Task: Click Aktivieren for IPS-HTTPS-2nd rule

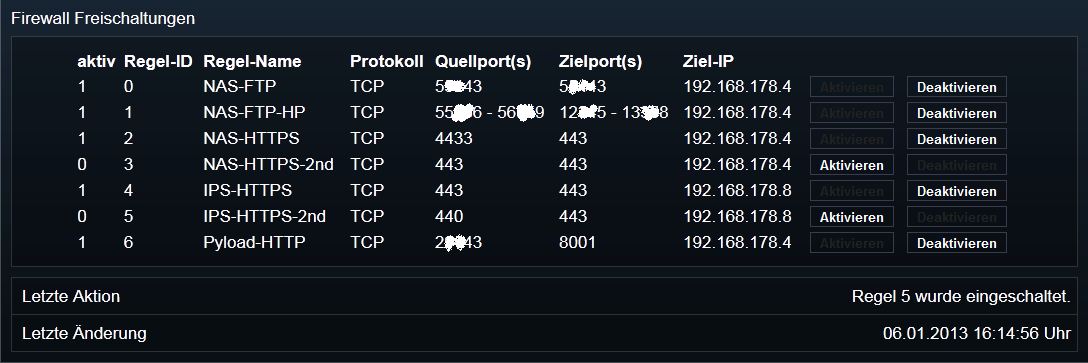Action: [x=851, y=217]
